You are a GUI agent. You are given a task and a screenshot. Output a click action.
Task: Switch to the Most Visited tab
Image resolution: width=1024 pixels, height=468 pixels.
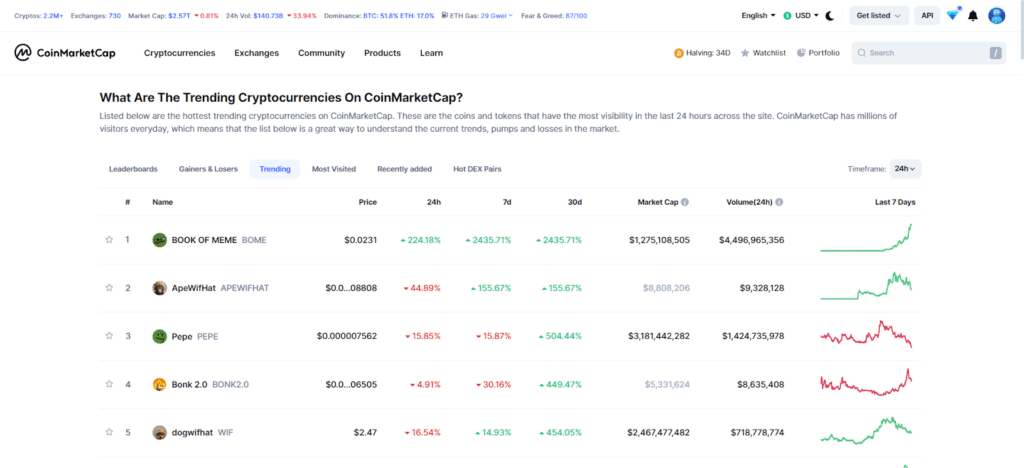[x=334, y=169]
